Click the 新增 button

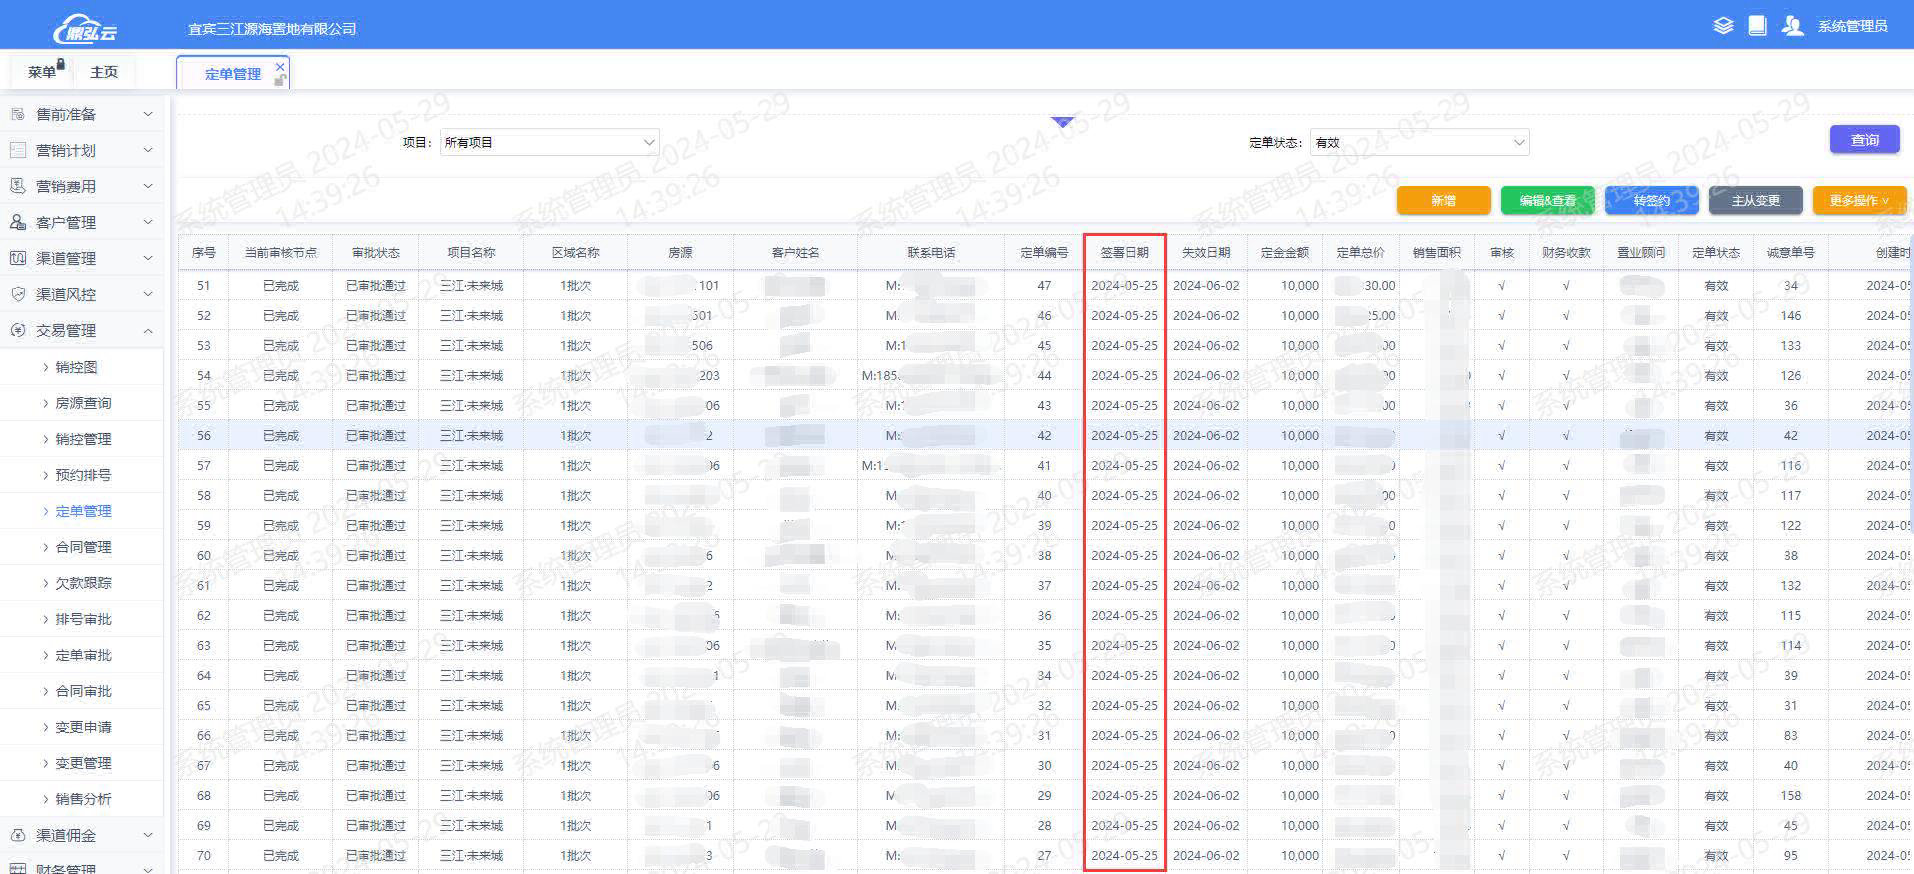click(x=1443, y=200)
